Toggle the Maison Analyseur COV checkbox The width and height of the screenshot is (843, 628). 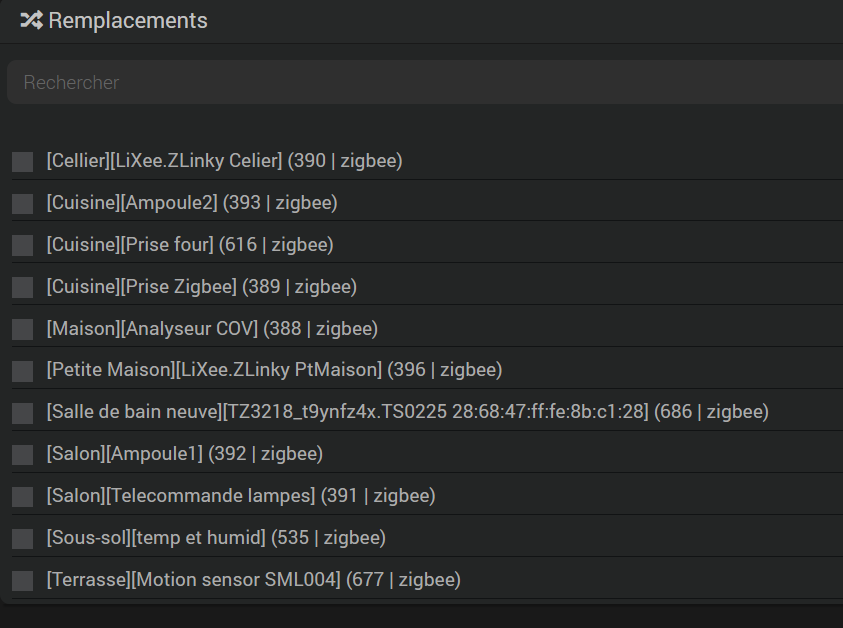click(x=23, y=330)
